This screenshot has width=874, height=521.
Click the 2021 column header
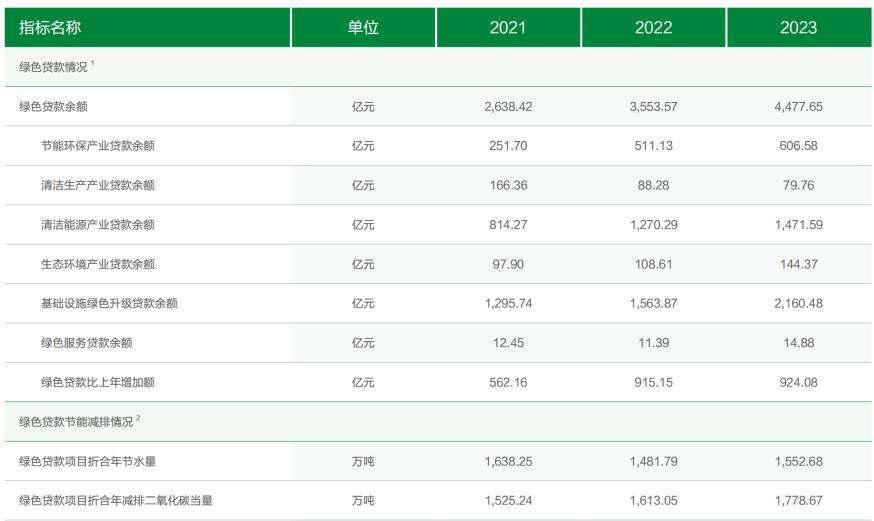point(508,27)
